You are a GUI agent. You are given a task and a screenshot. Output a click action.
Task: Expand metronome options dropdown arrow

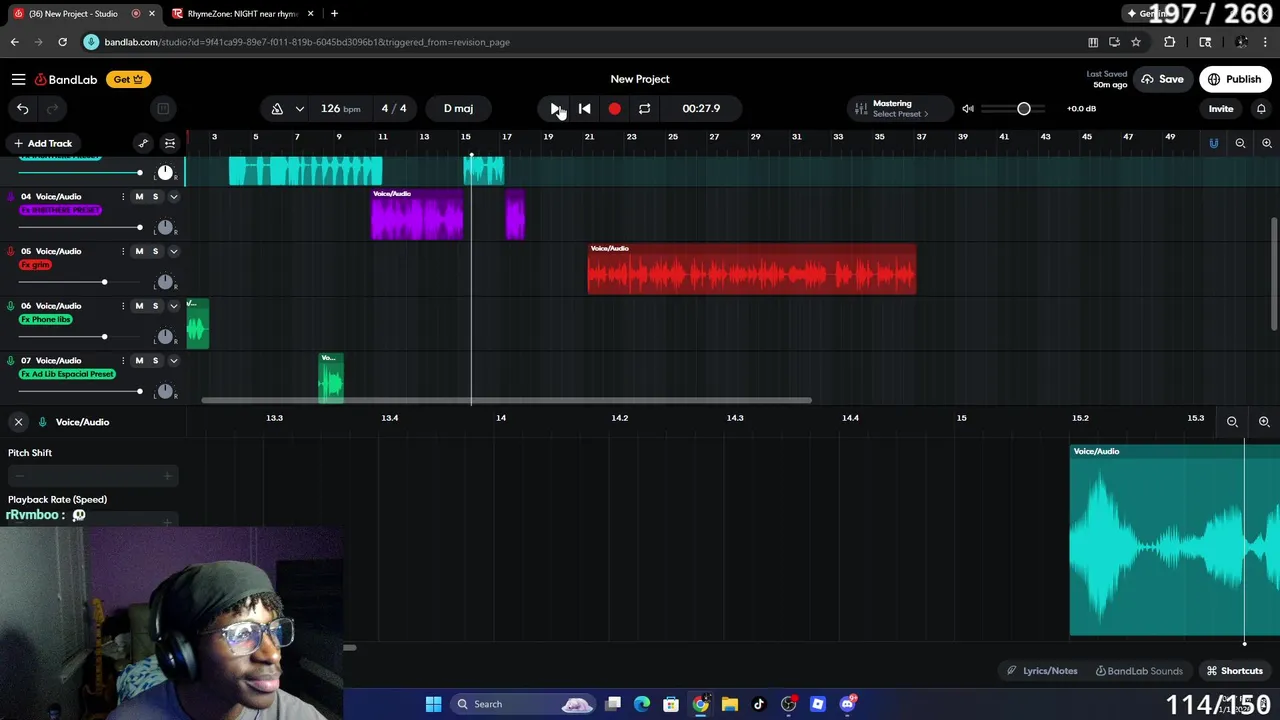(x=299, y=108)
